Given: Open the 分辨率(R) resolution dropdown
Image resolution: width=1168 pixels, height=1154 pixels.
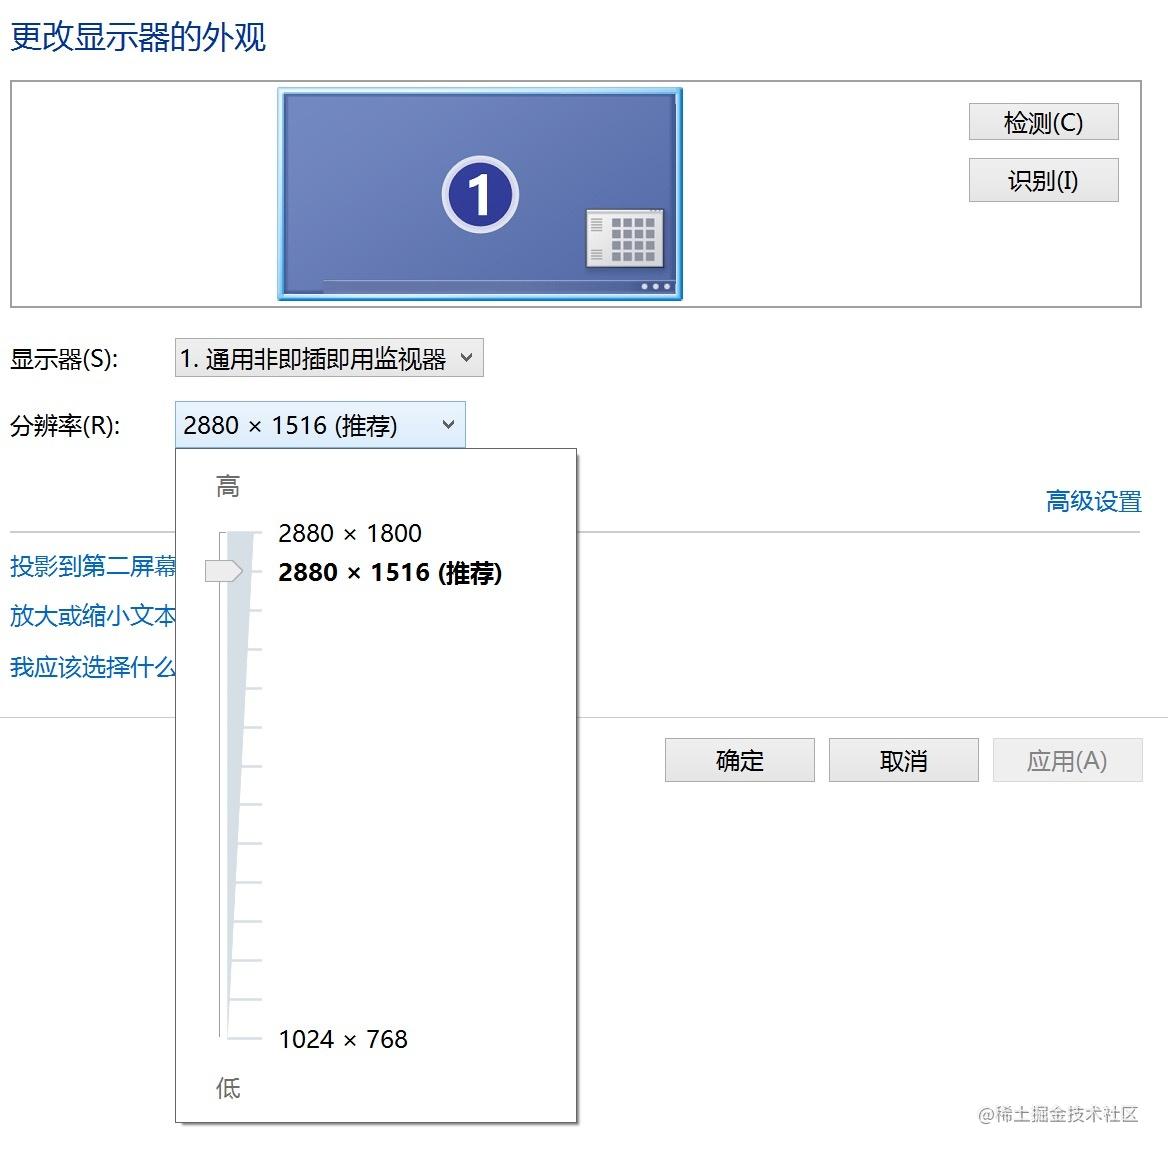Looking at the screenshot, I should [x=320, y=425].
